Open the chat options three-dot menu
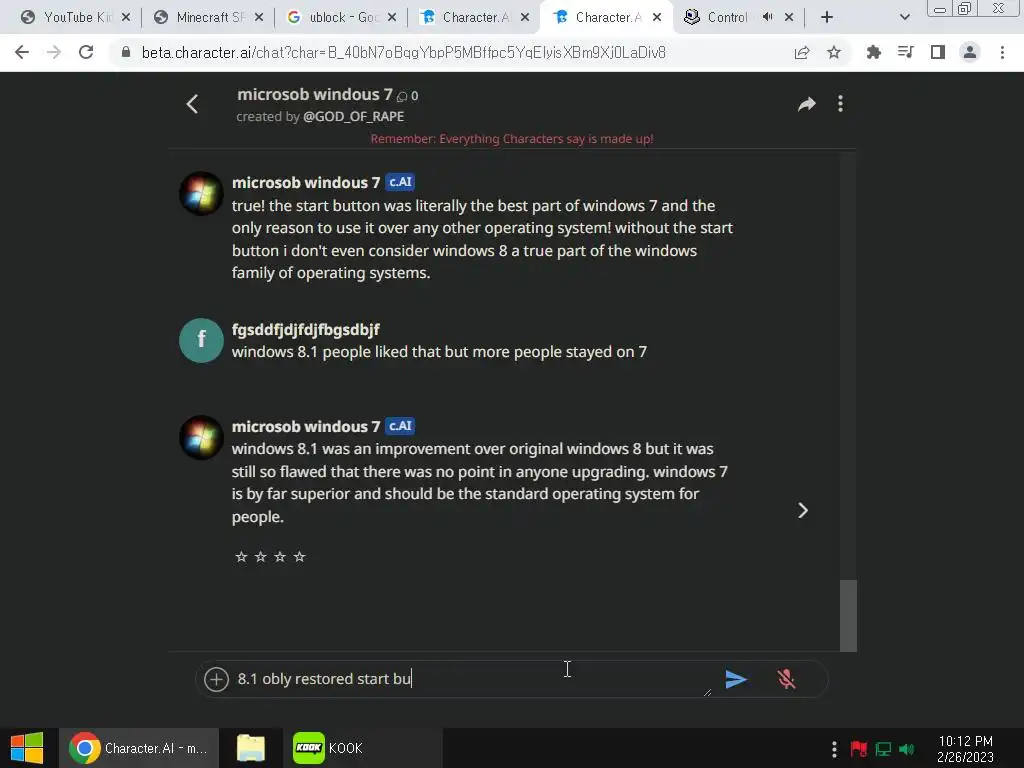The height and width of the screenshot is (768, 1024). click(x=840, y=104)
